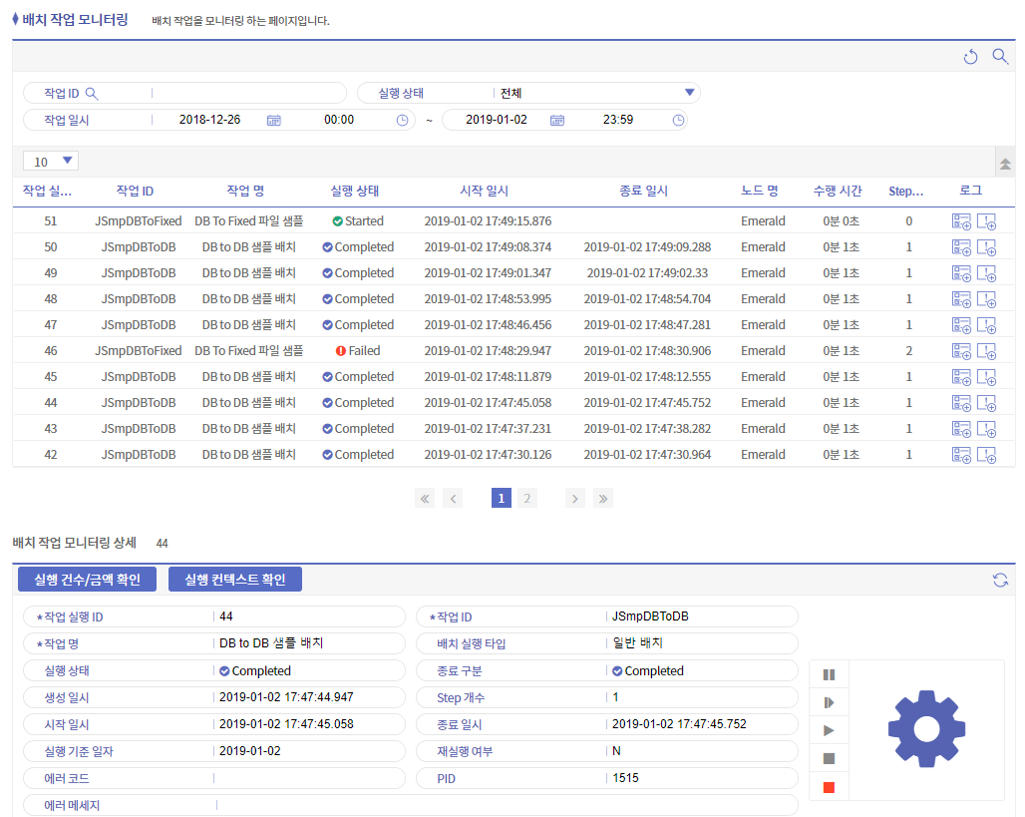Sort by 작업 ID column header
Screen dimensions: 1025x817
[135, 191]
